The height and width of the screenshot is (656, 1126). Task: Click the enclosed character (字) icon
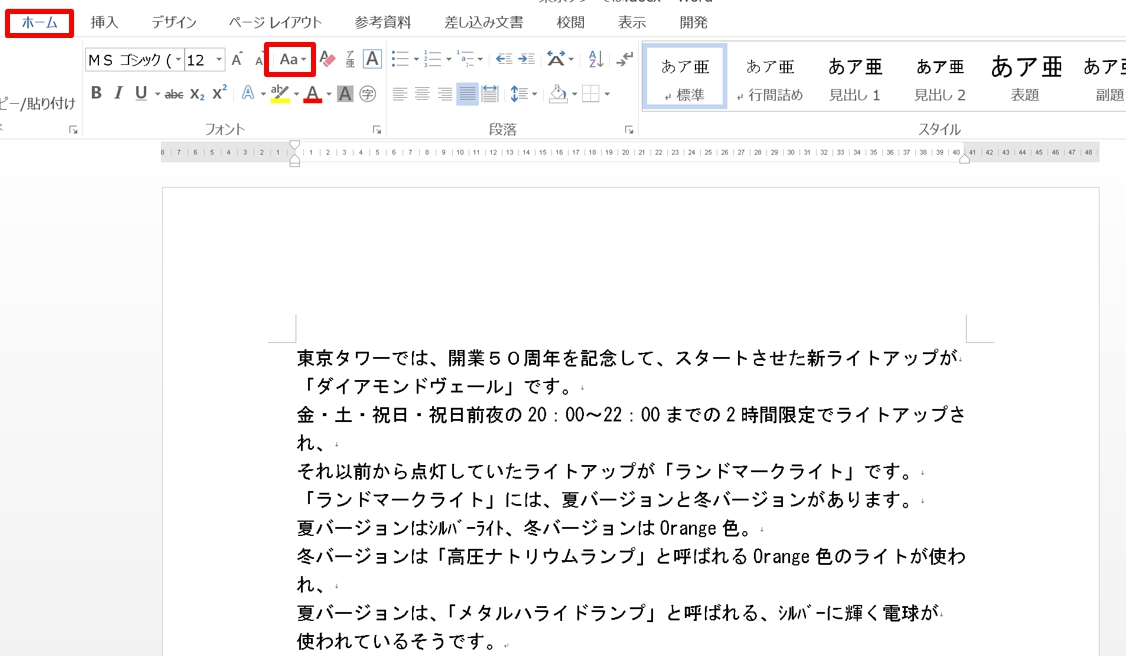368,94
